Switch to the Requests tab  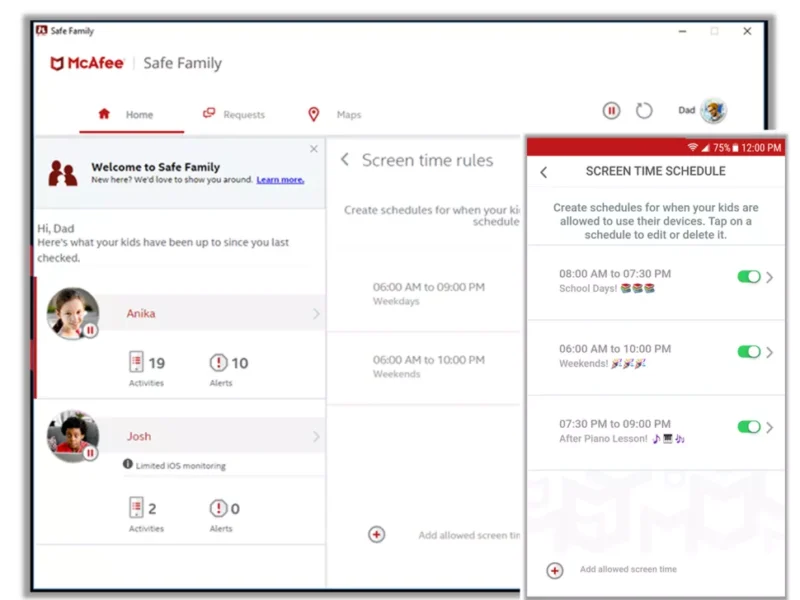(234, 115)
